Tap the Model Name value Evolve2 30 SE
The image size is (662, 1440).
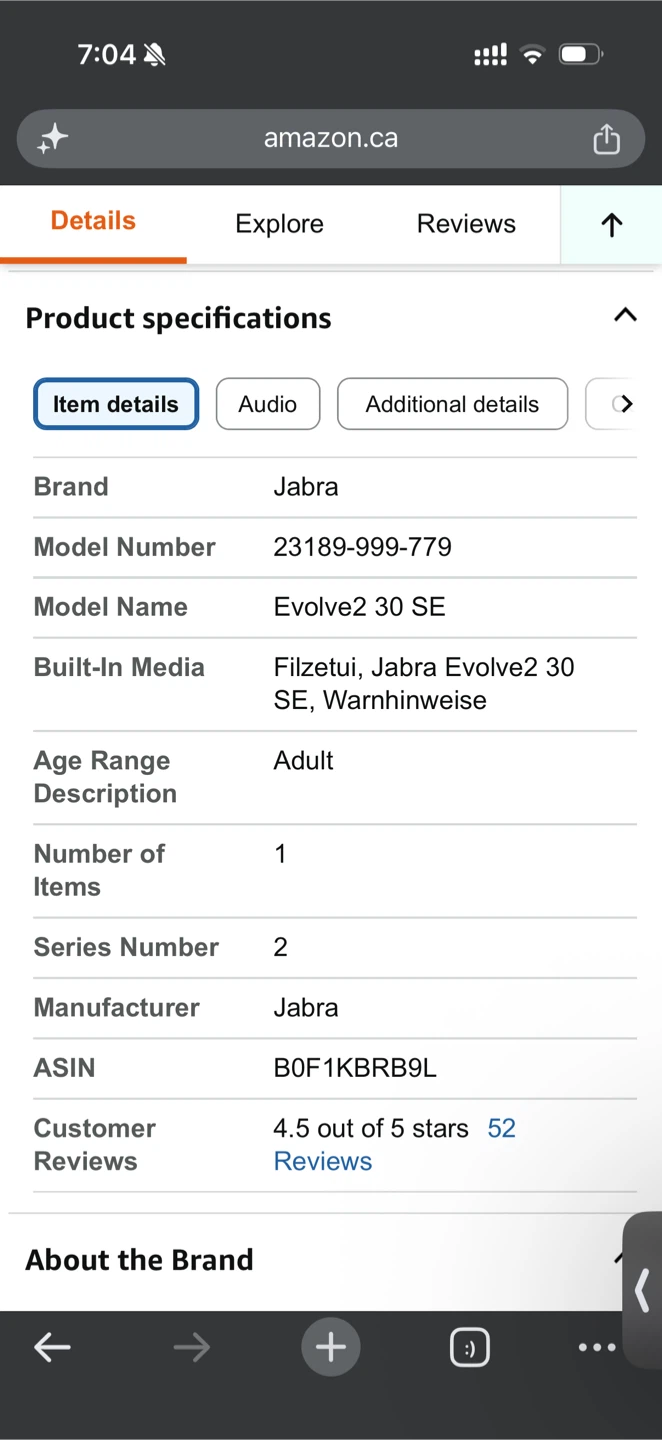click(x=359, y=607)
